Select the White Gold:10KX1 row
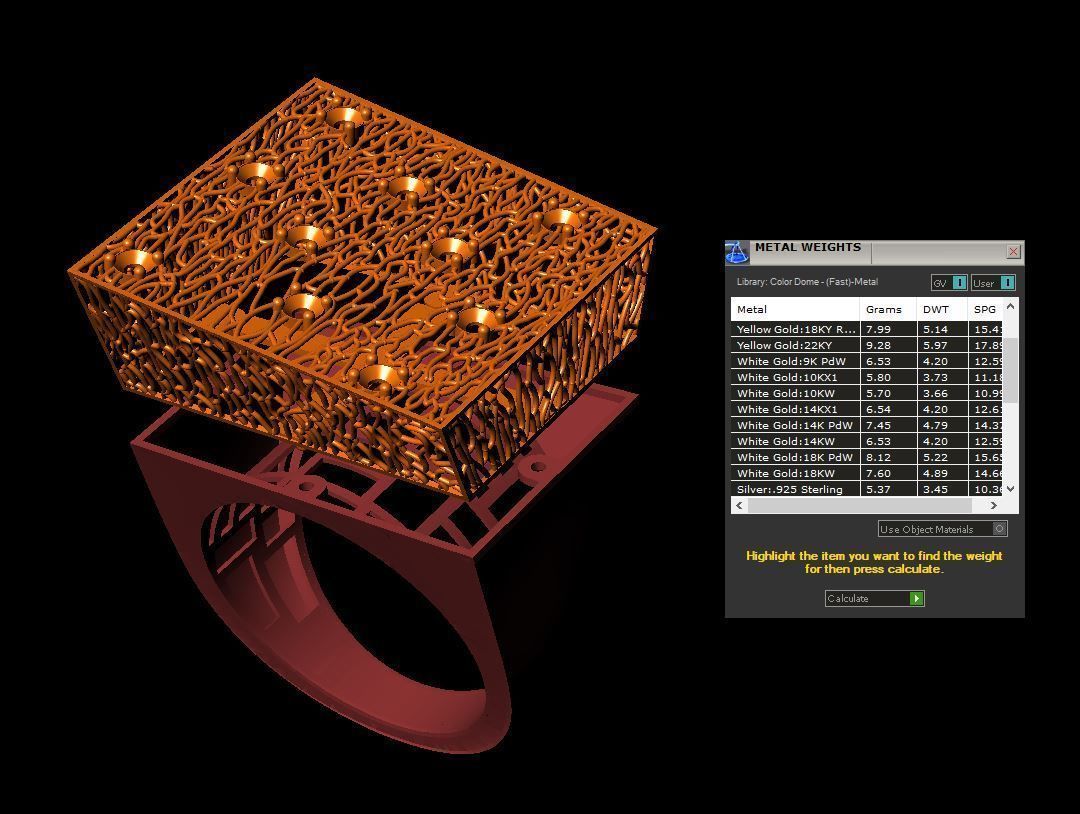Viewport: 1080px width, 814px height. click(x=866, y=377)
